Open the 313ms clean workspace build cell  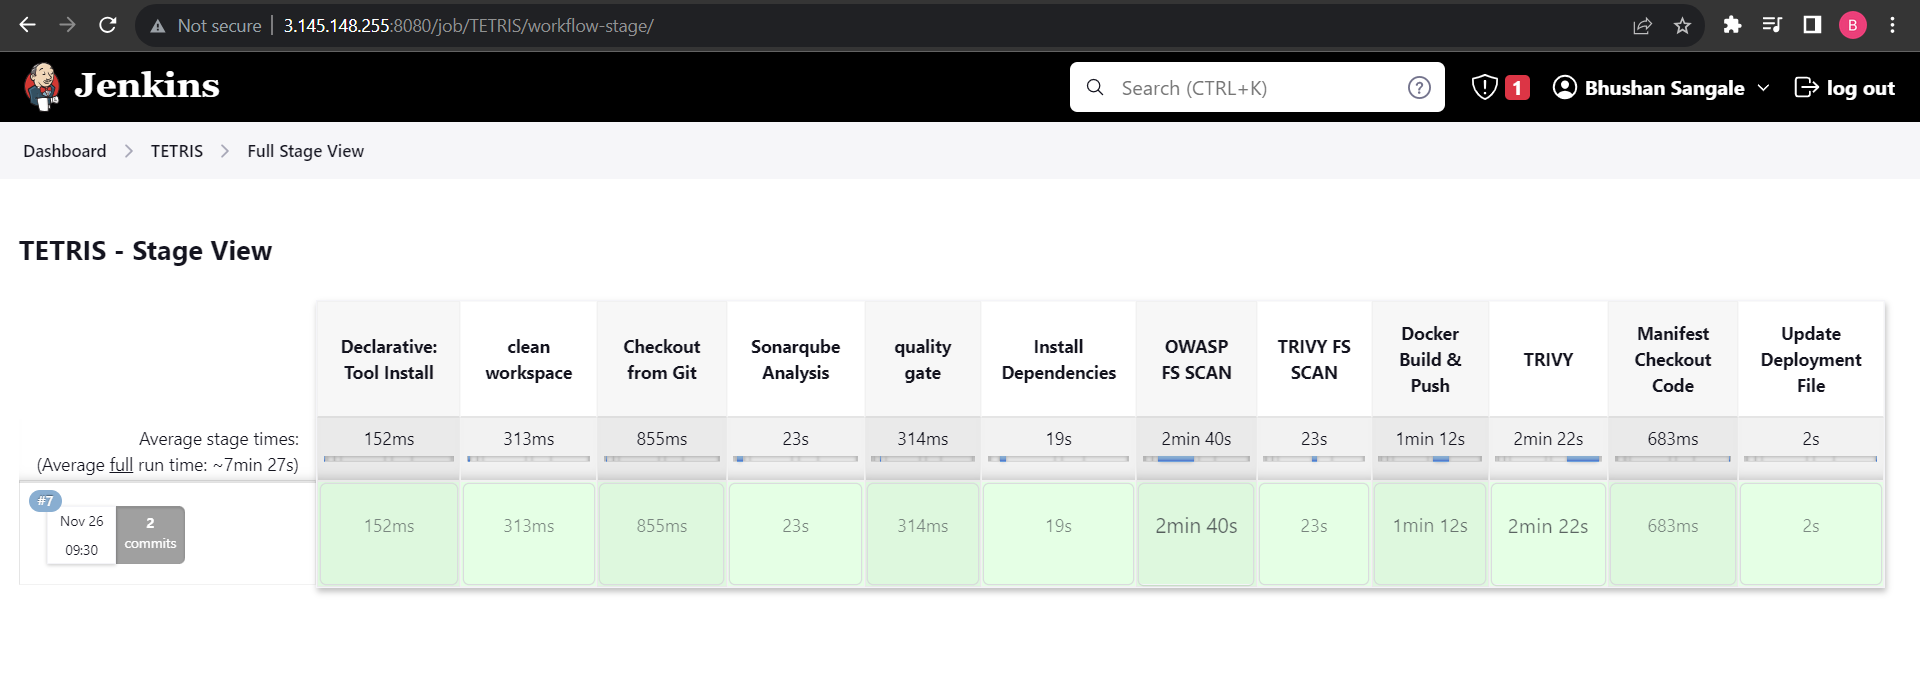529,534
